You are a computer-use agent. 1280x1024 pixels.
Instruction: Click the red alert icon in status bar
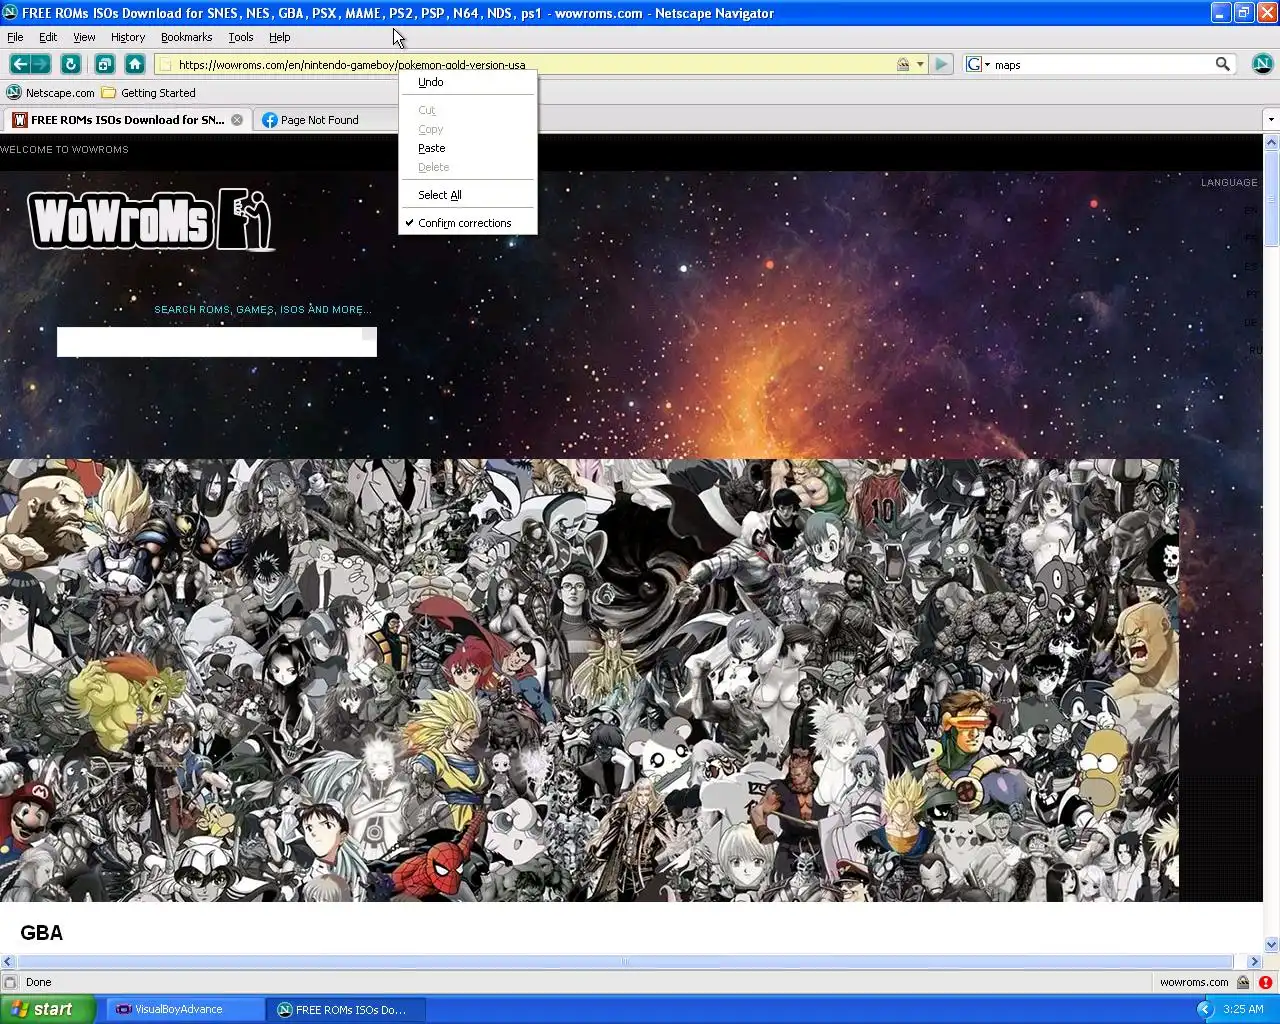point(1265,982)
